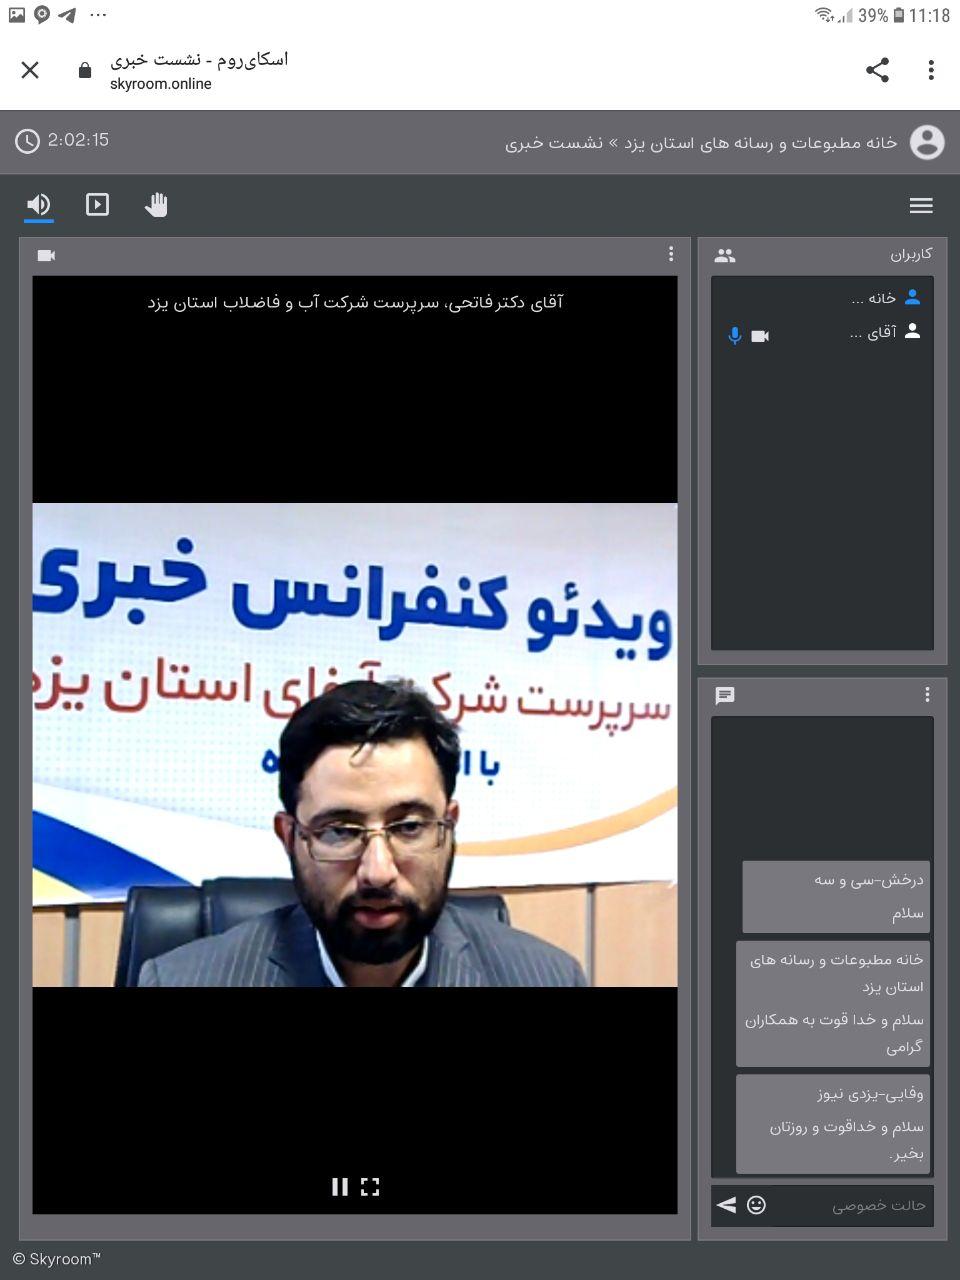960x1280 pixels.
Task: Click the user icon beside خانه
Action: pos(912,297)
